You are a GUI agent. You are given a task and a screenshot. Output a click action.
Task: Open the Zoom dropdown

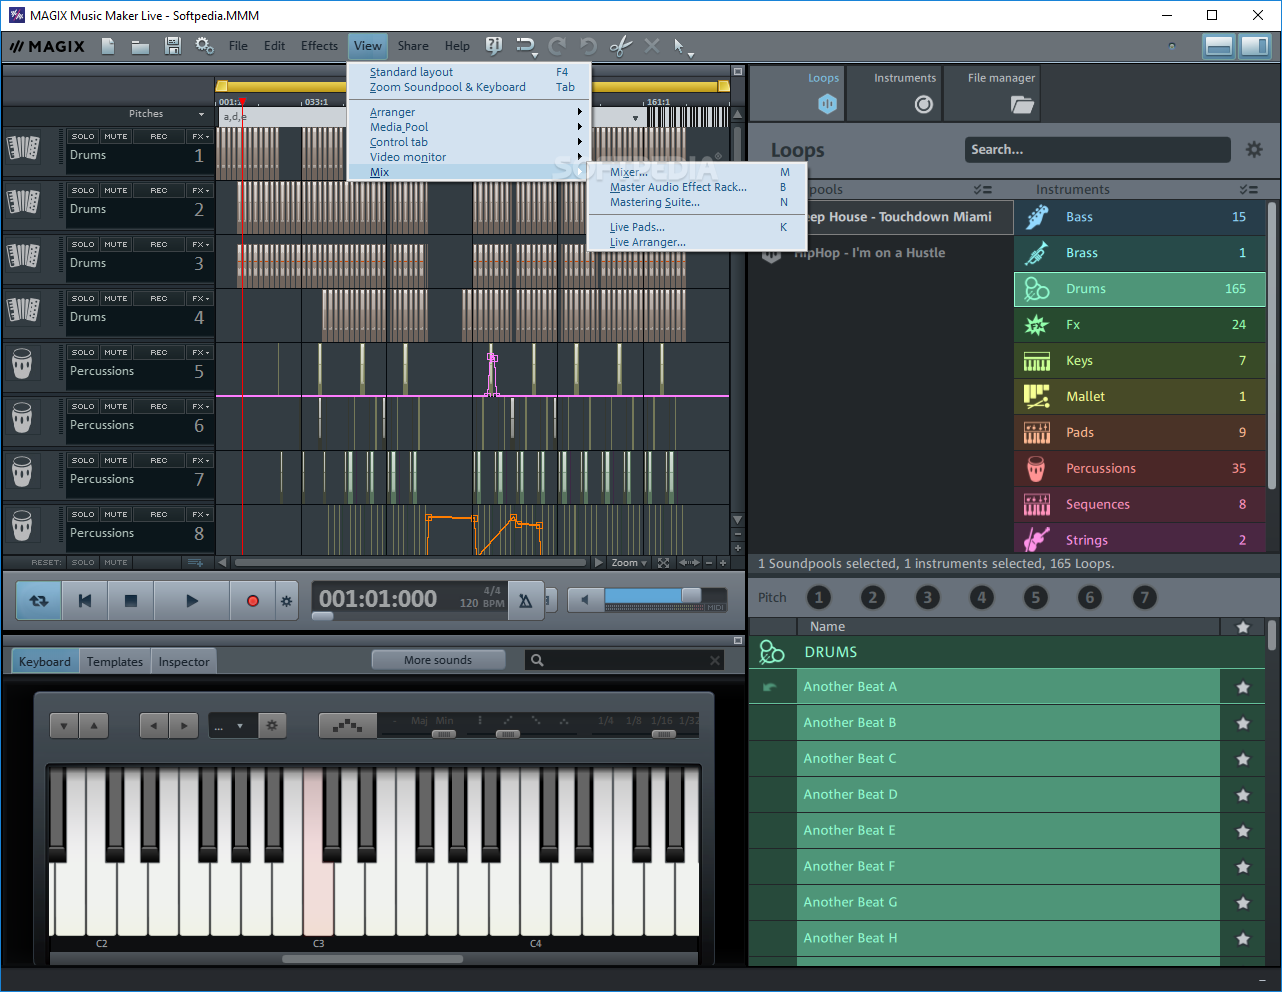point(629,563)
